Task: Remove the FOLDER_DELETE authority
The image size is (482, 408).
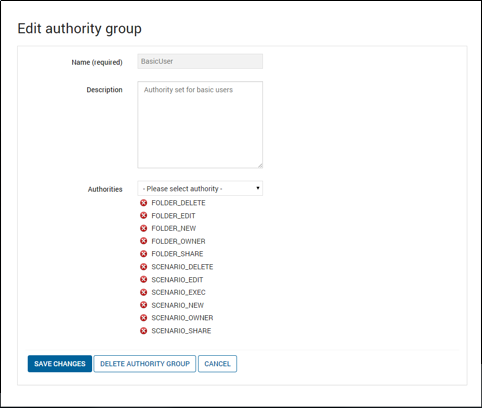Action: pyautogui.click(x=143, y=203)
